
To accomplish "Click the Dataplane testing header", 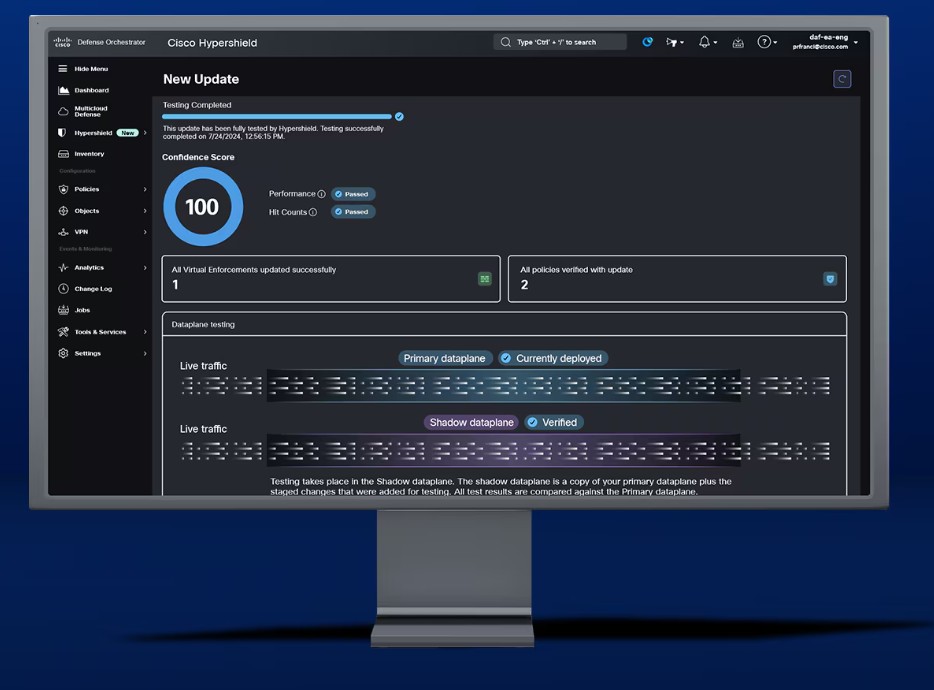I will pos(203,325).
